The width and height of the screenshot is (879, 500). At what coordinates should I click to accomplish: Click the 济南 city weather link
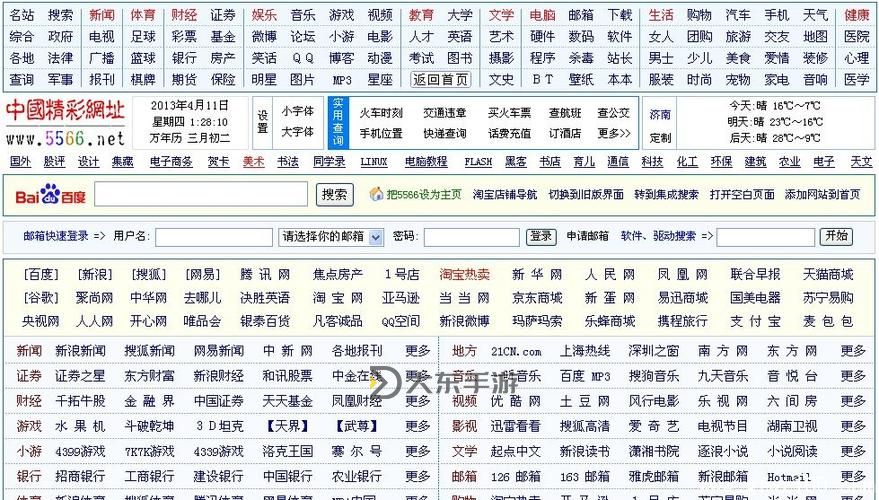pyautogui.click(x=660, y=114)
